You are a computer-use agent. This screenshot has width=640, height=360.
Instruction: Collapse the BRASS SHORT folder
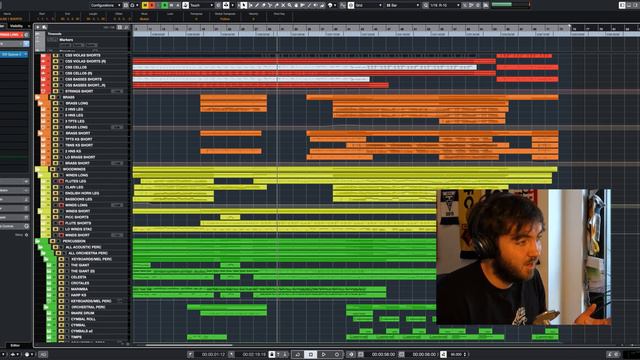(40, 133)
